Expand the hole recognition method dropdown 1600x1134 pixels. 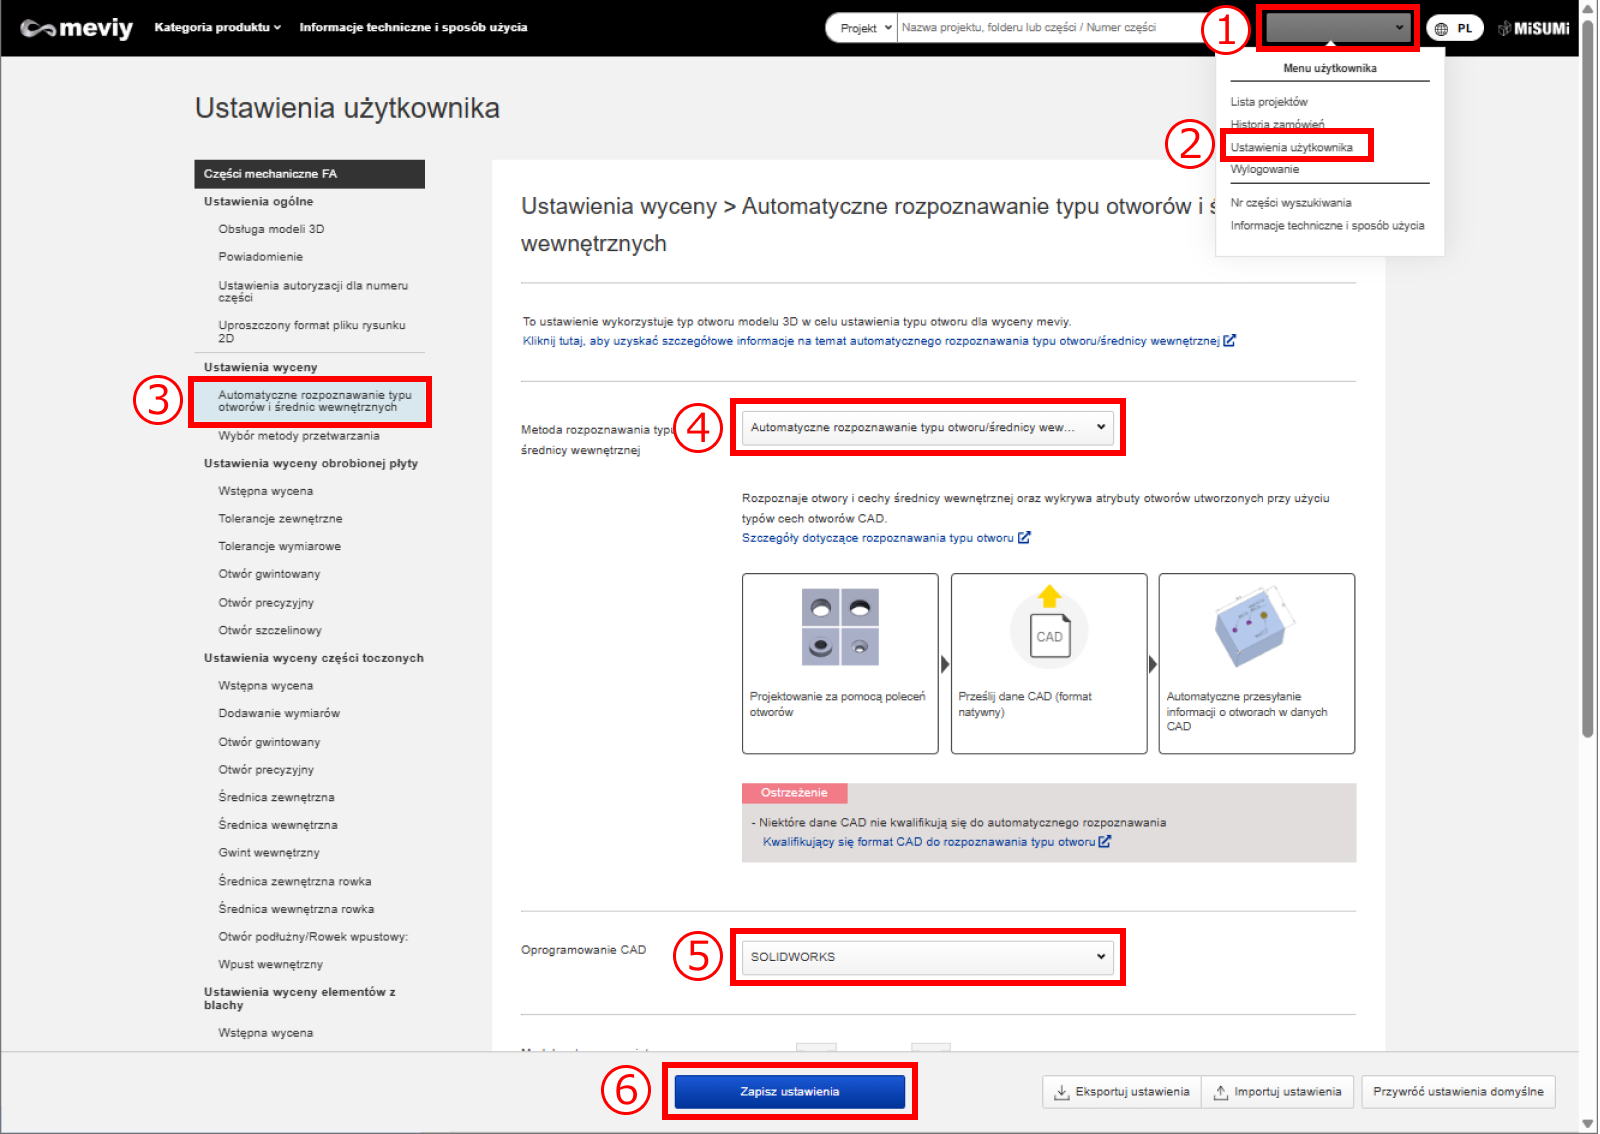928,427
